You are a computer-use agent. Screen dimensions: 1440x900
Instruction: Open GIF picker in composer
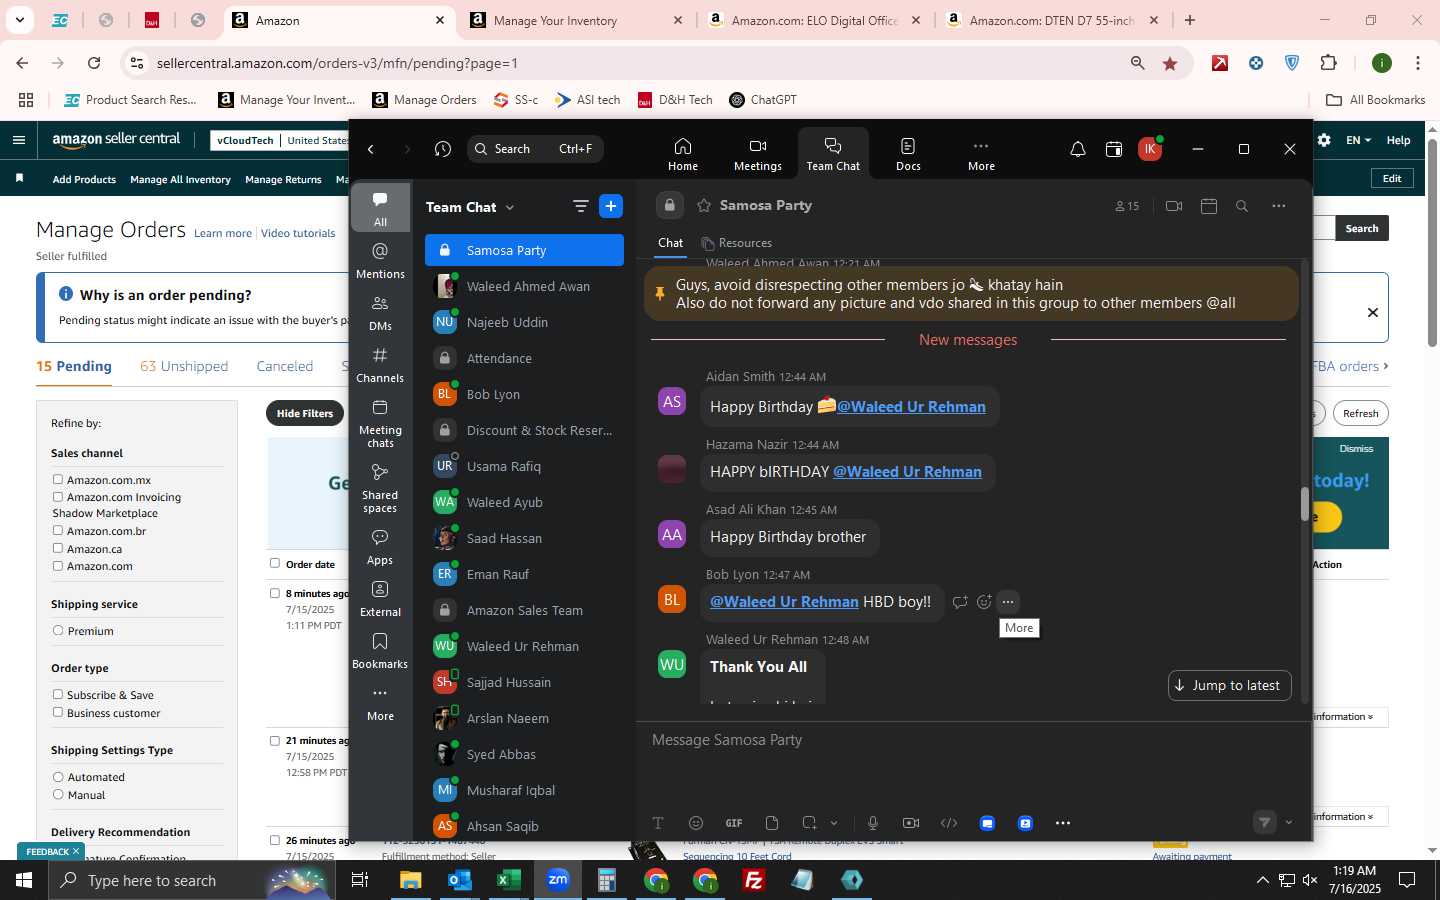click(x=734, y=823)
